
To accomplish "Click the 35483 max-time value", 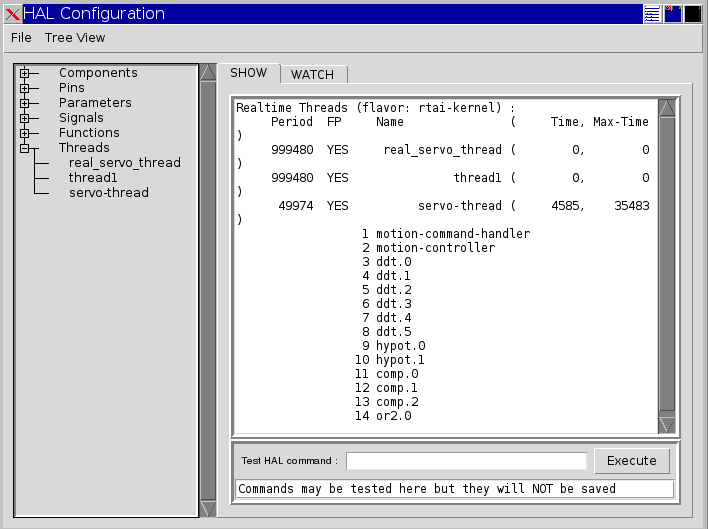I will [632, 206].
